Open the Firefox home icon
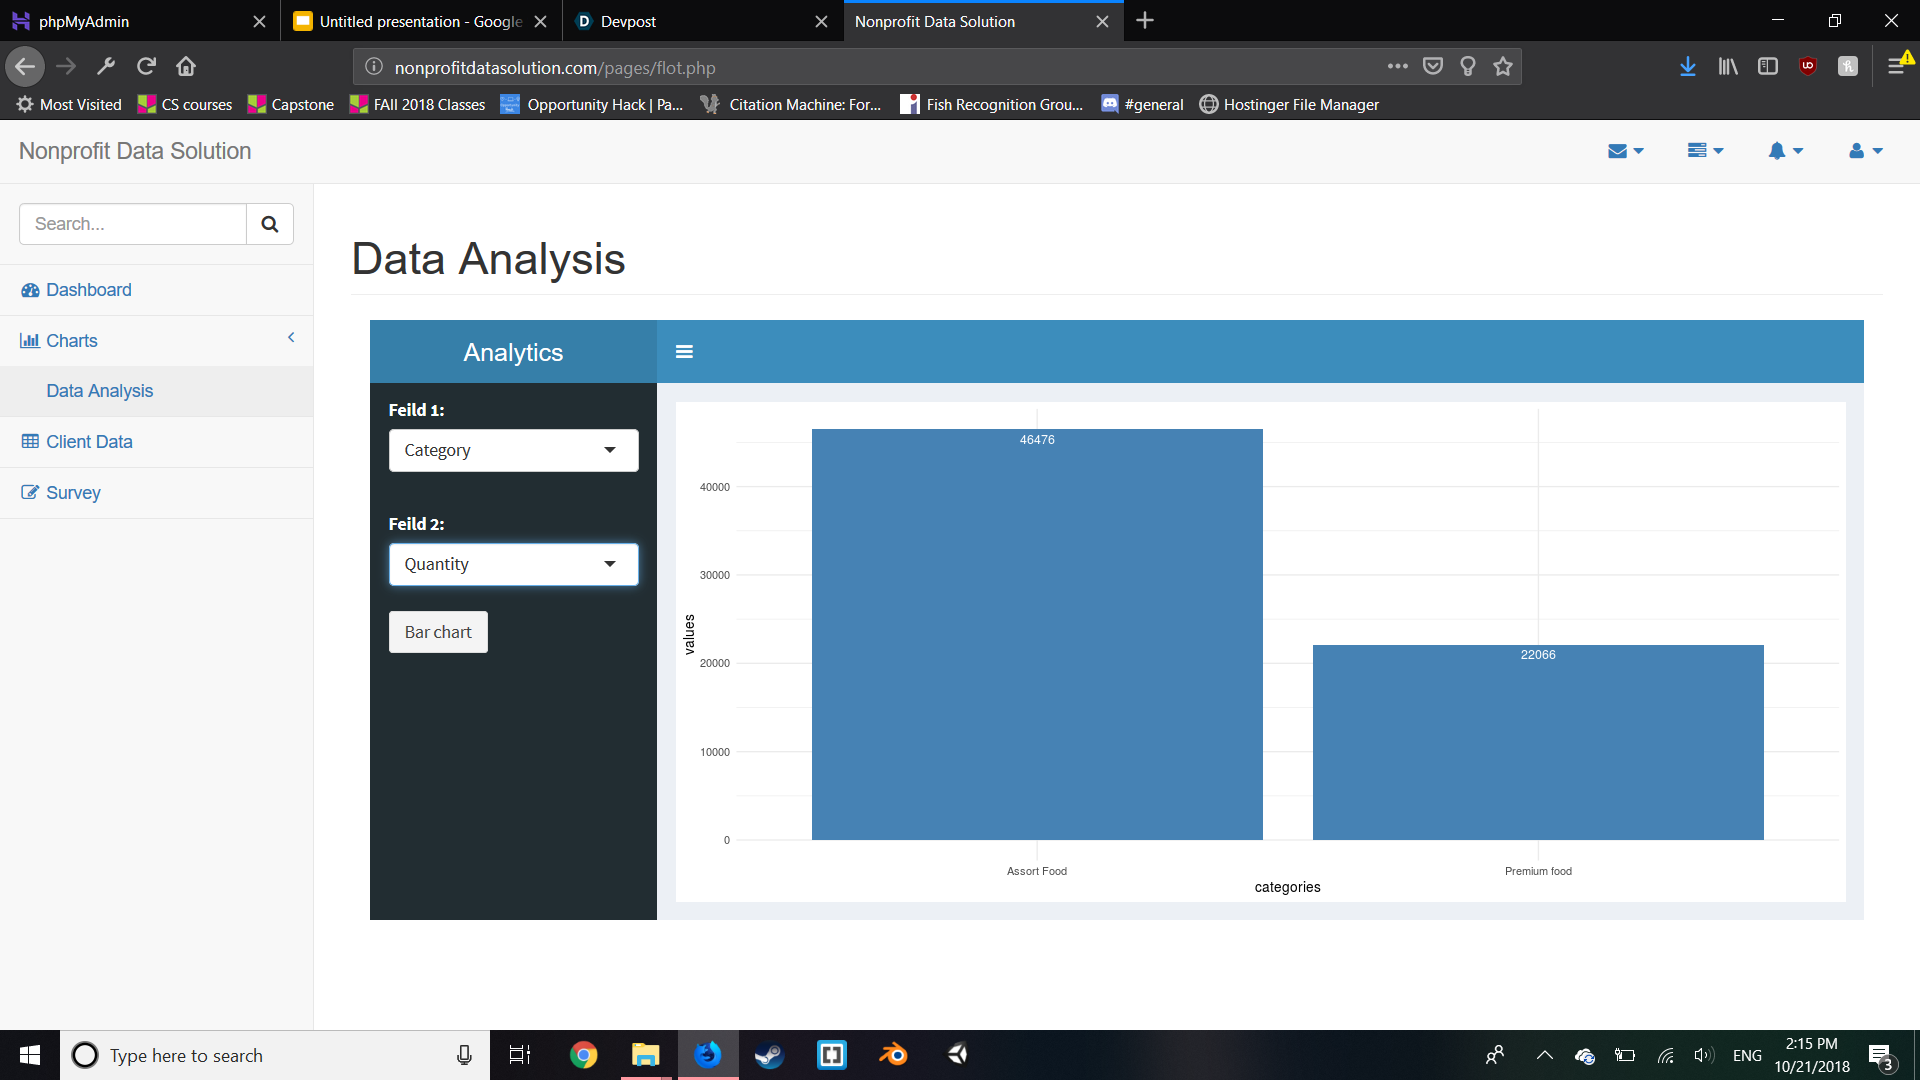The width and height of the screenshot is (1920, 1080). coord(186,67)
